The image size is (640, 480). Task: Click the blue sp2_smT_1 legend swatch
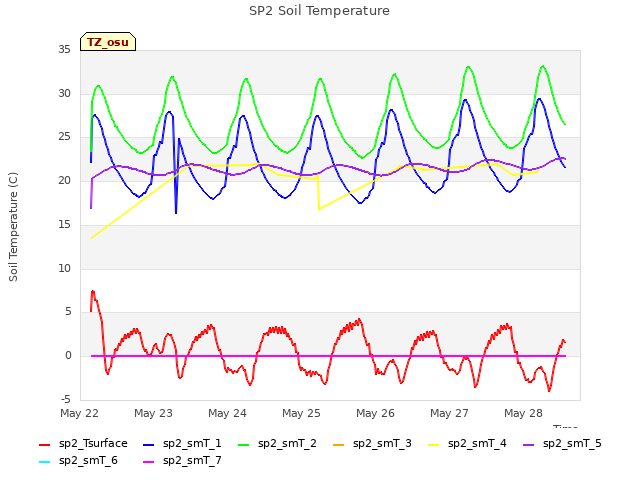tap(149, 444)
